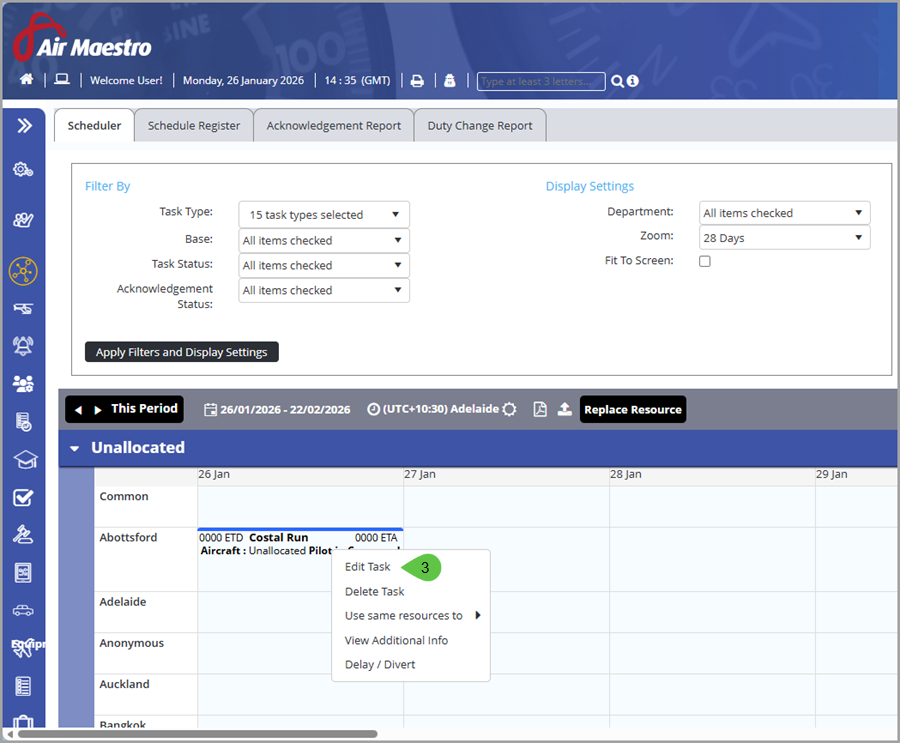
Task: Click the Home icon in header
Action: point(27,80)
